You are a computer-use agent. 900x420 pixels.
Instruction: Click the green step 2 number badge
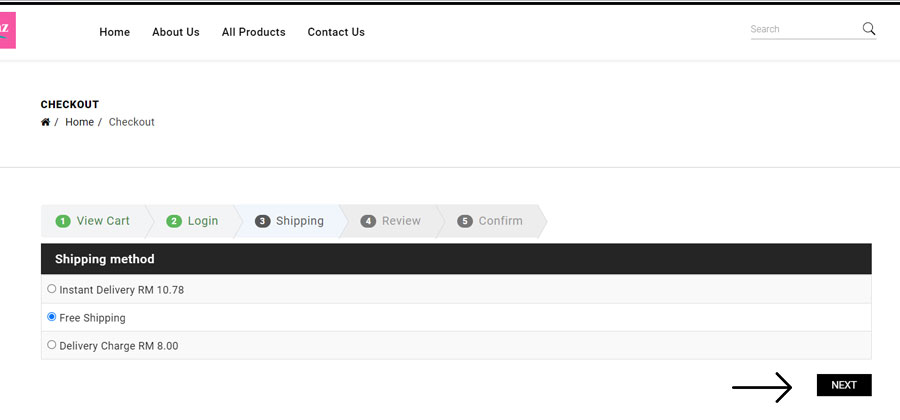[x=174, y=221]
